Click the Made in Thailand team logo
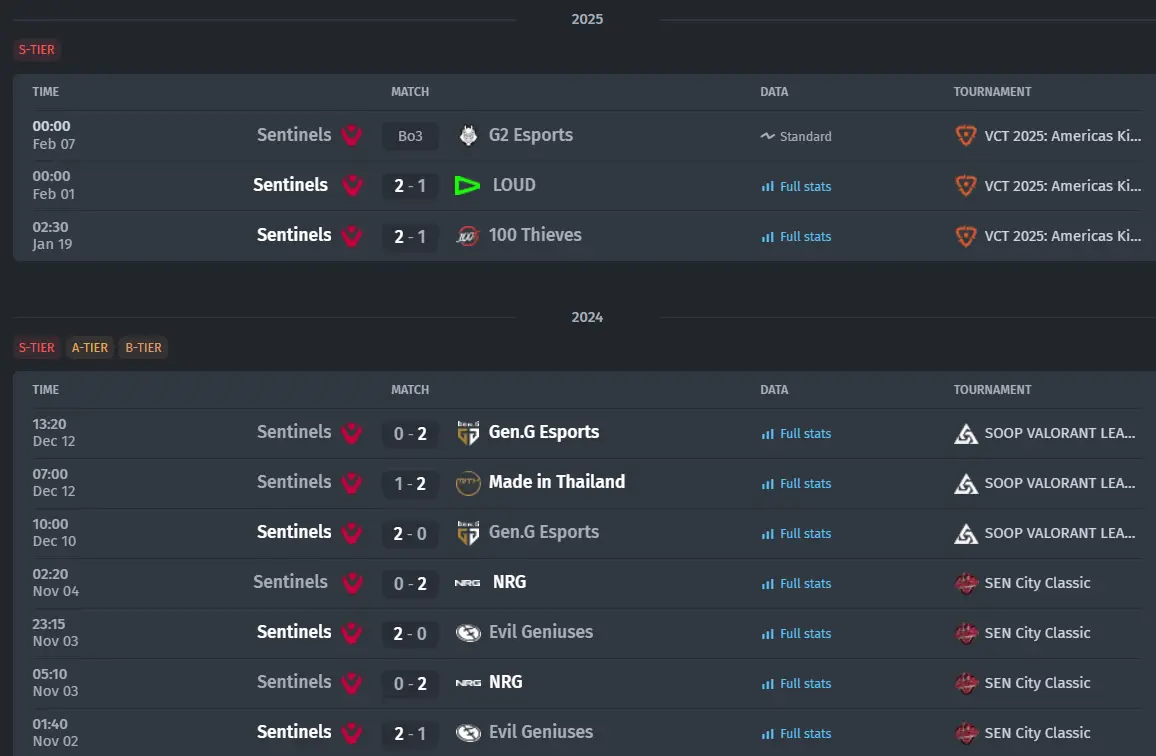1156x756 pixels. tap(468, 483)
